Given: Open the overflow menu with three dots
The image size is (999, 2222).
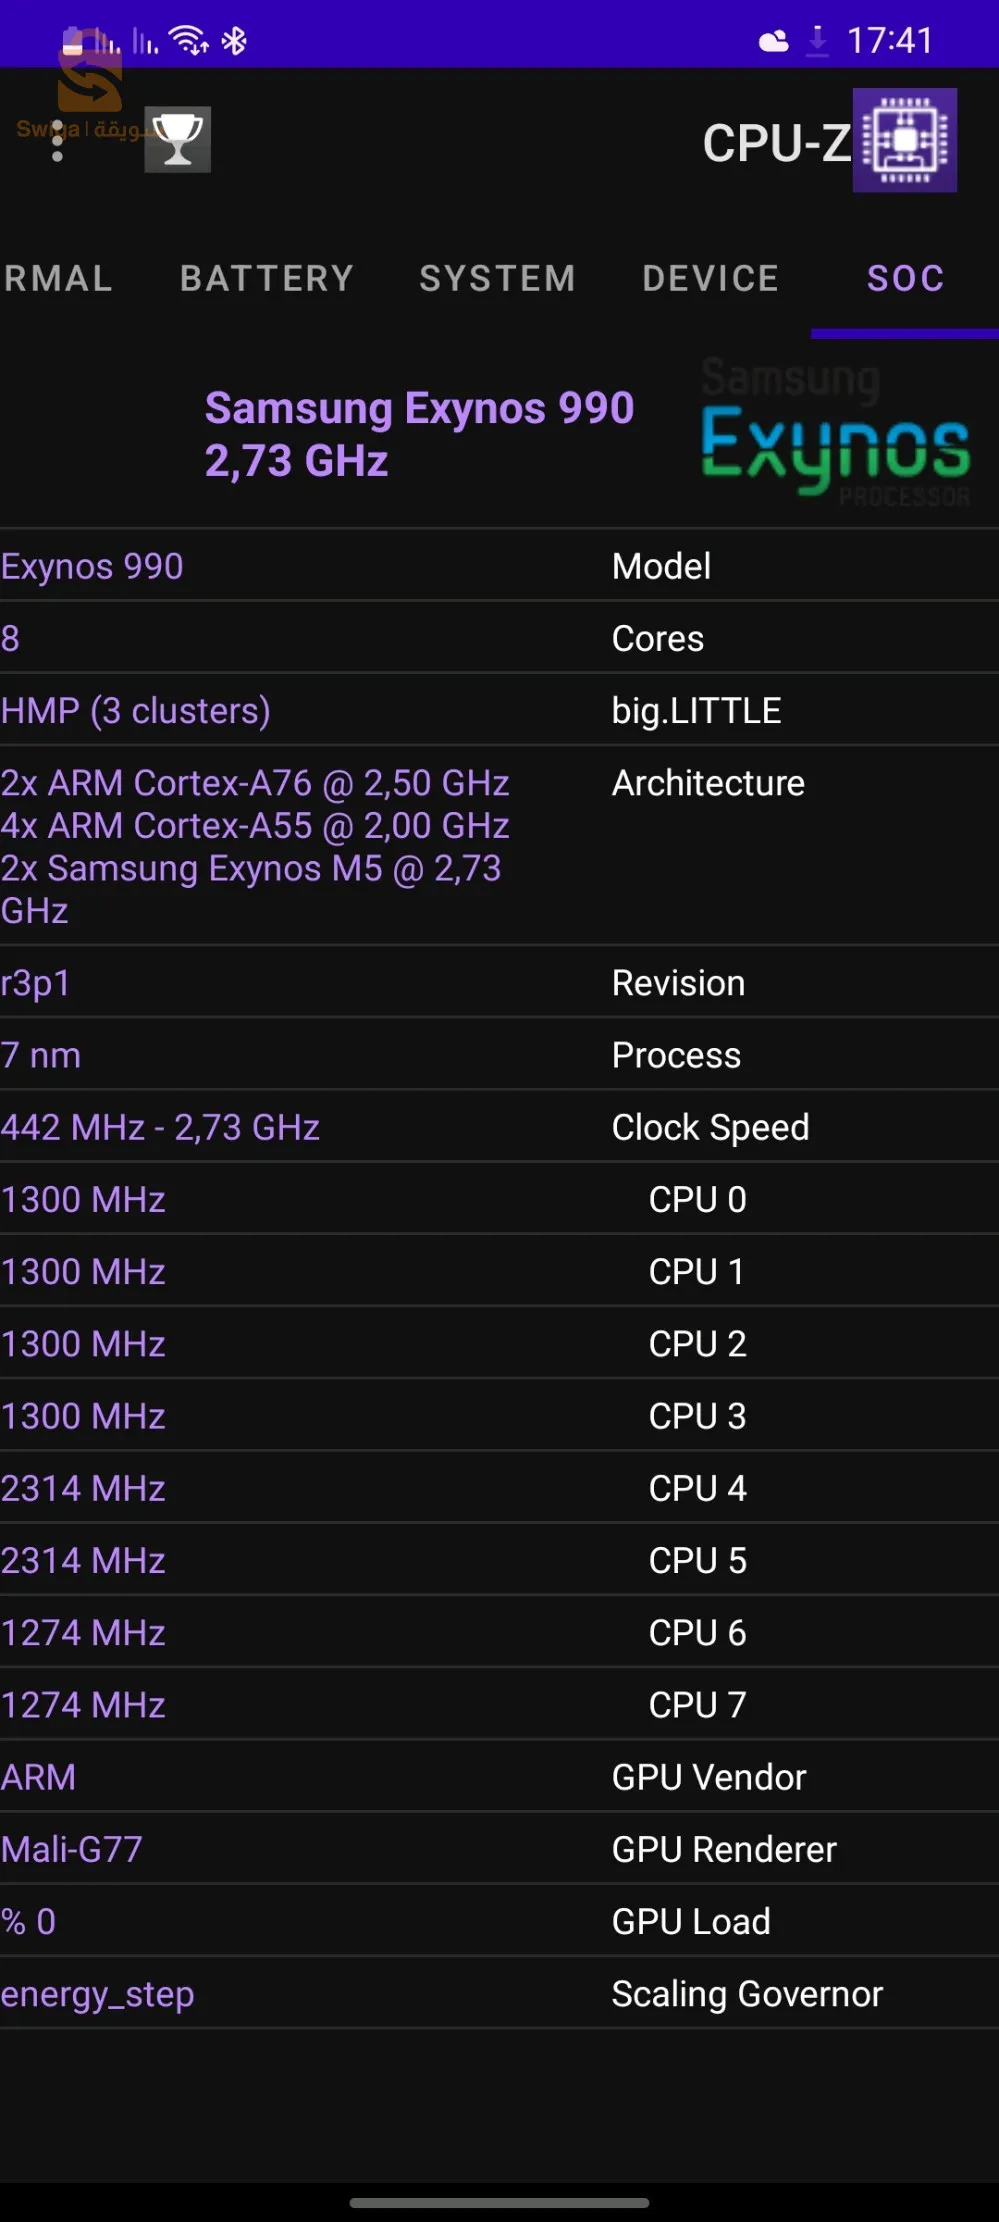Looking at the screenshot, I should [x=59, y=139].
